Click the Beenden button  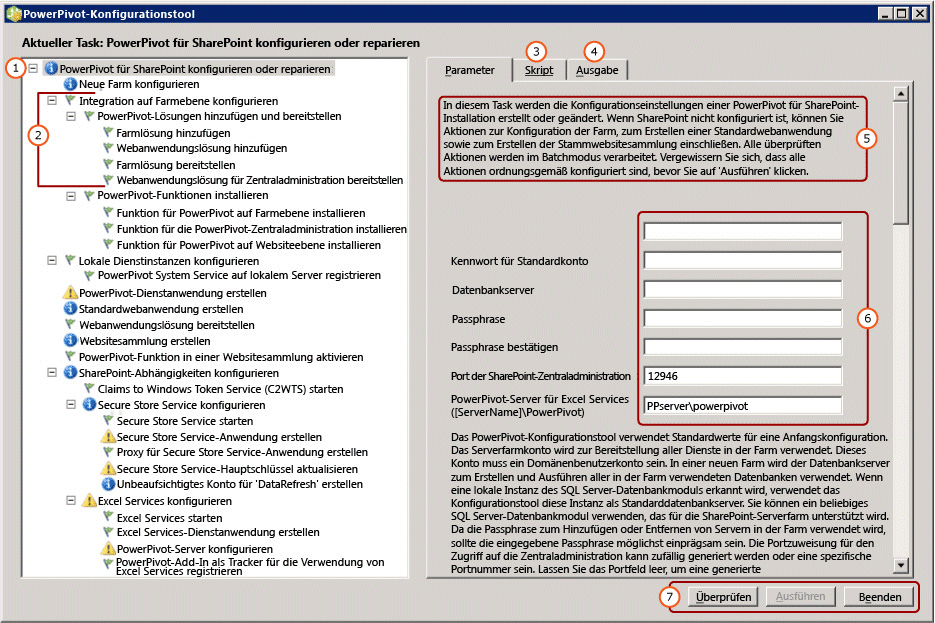(x=879, y=597)
